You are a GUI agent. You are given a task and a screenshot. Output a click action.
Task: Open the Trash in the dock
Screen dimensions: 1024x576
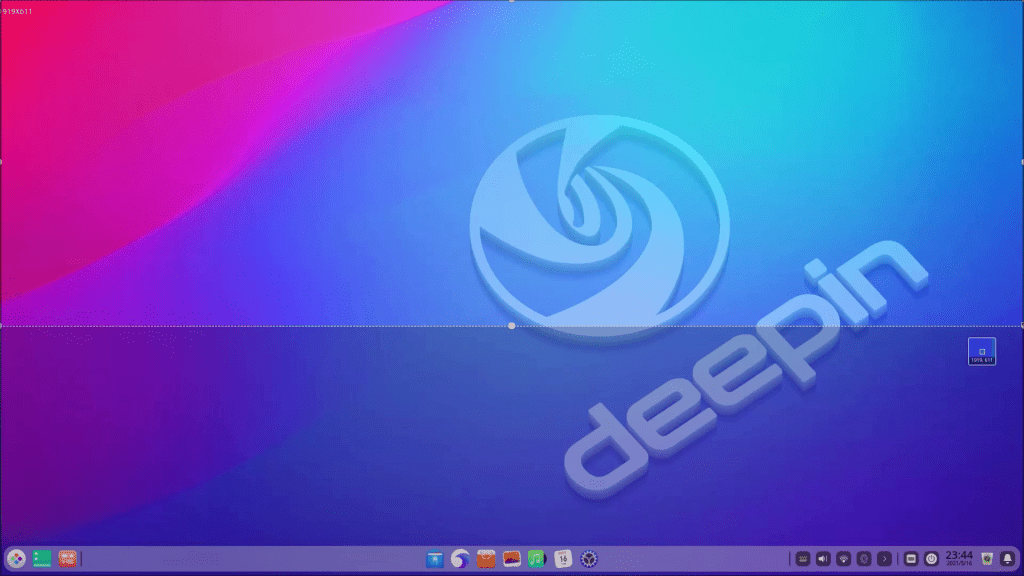(x=987, y=559)
